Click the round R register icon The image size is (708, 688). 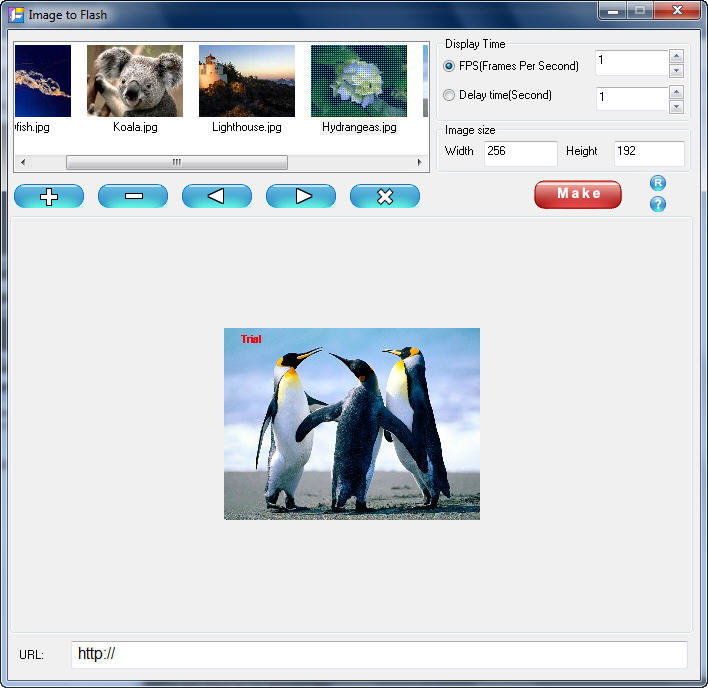coord(658,183)
